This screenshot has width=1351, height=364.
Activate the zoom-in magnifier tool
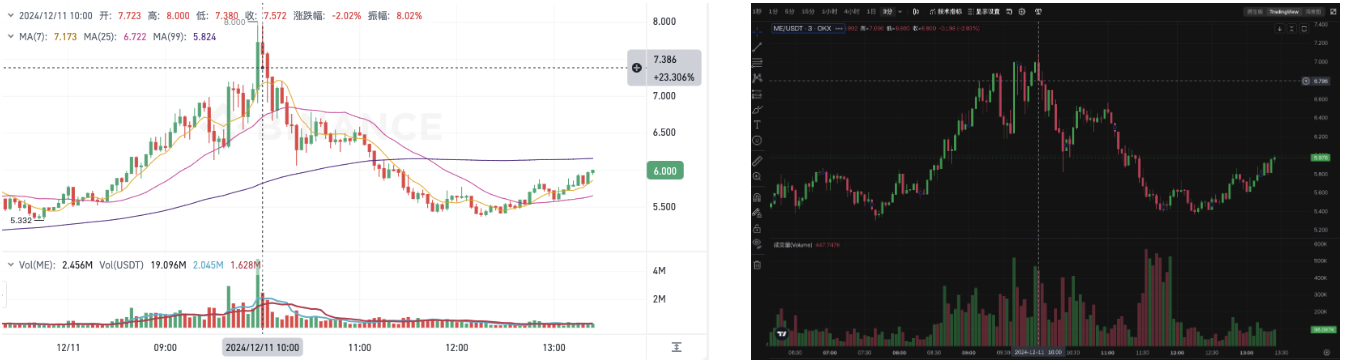pyautogui.click(x=757, y=176)
